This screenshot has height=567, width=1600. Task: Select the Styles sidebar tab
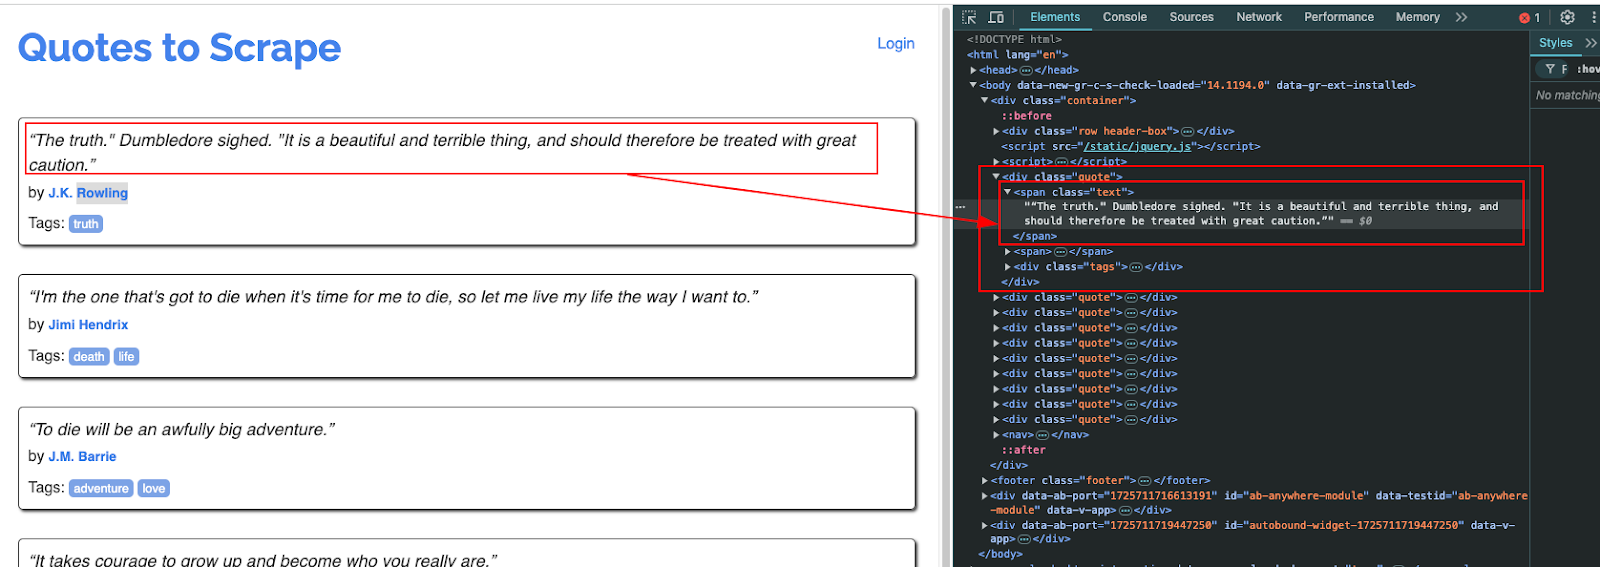click(1555, 43)
